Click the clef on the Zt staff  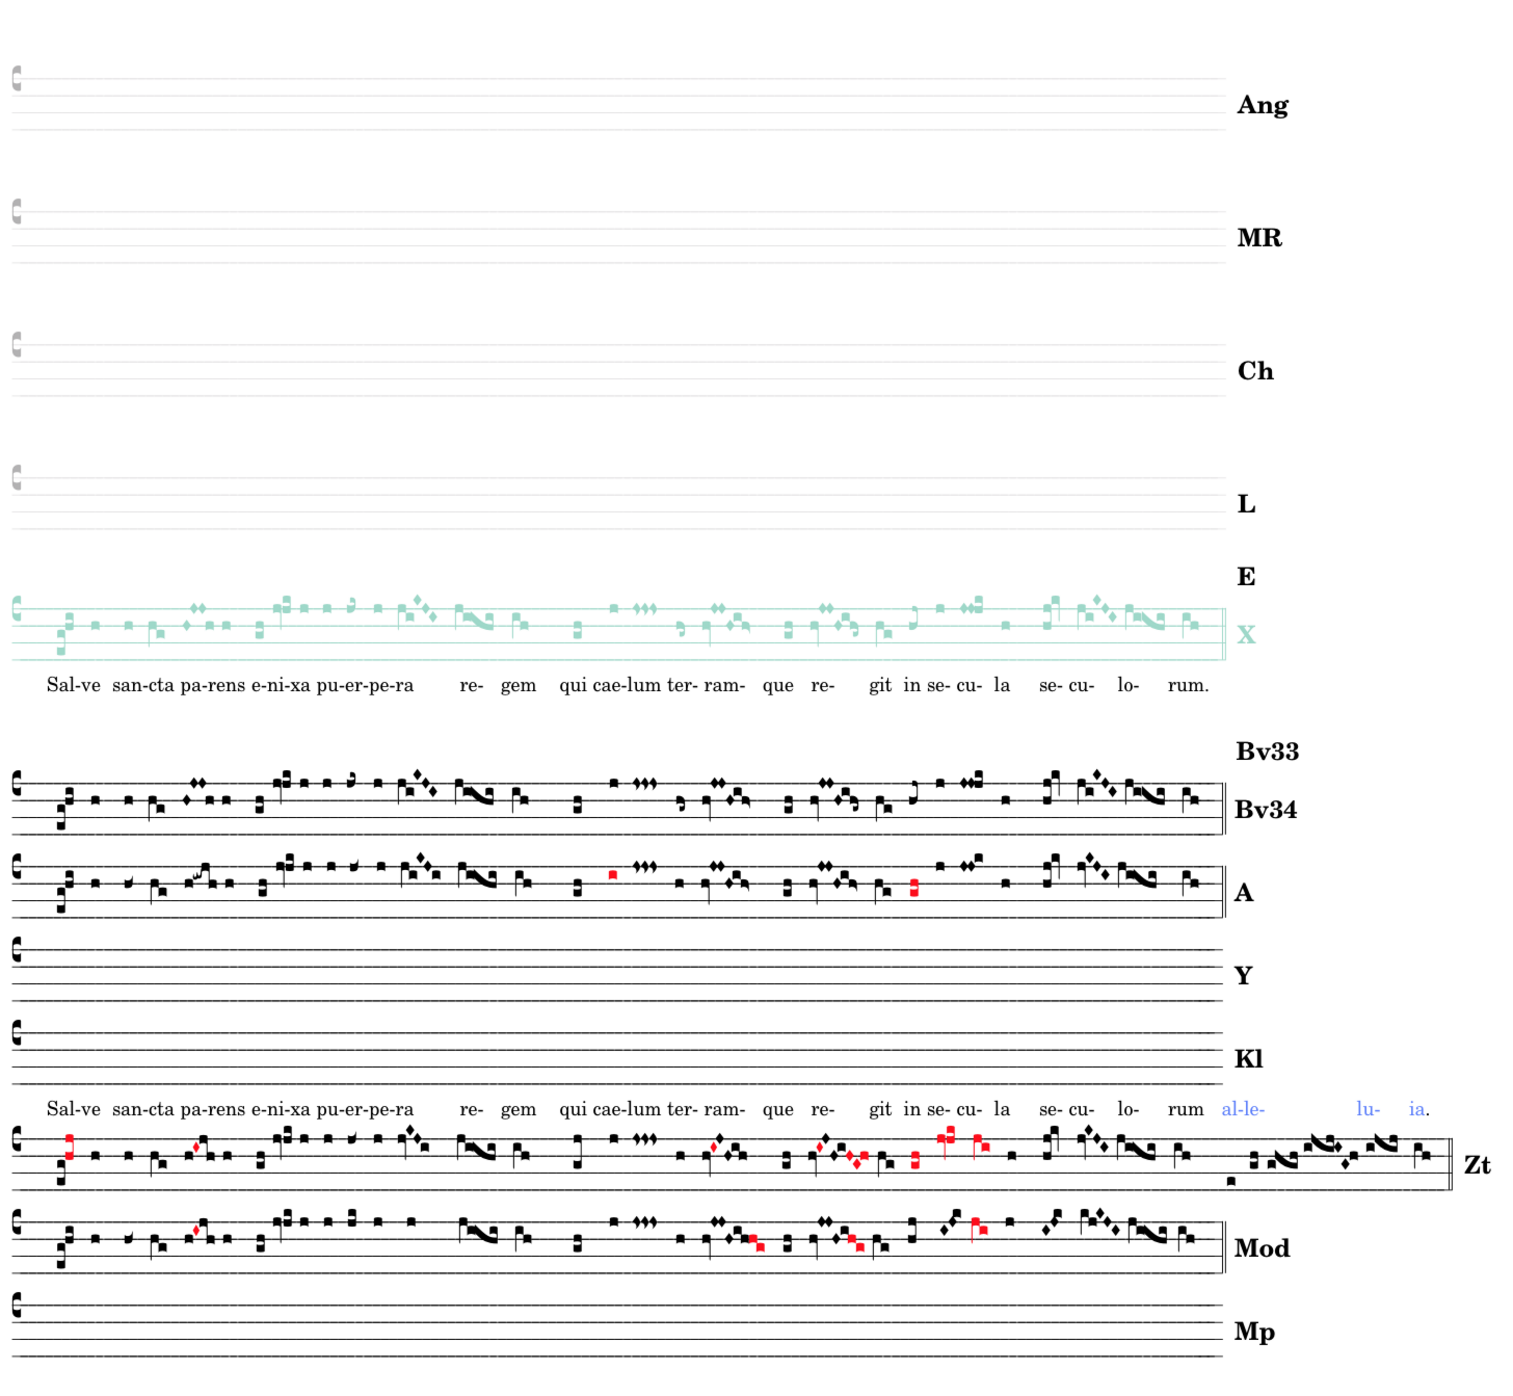pyautogui.click(x=17, y=1139)
